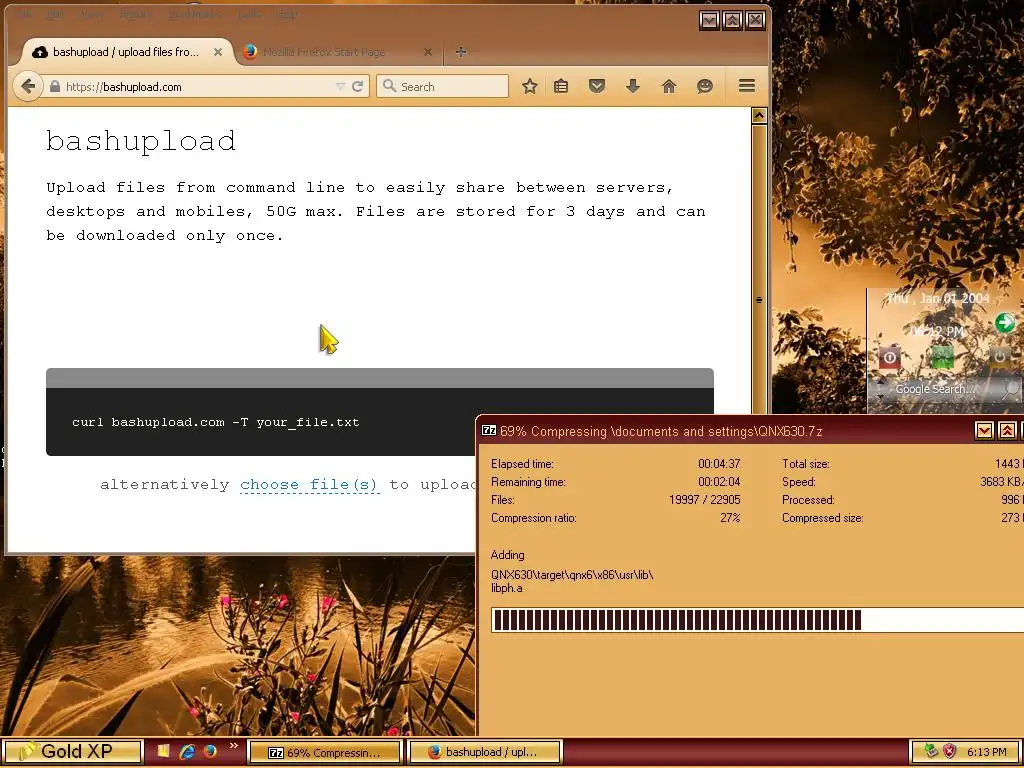Click the Compressed size label
This screenshot has width=1024, height=768.
coord(823,518)
